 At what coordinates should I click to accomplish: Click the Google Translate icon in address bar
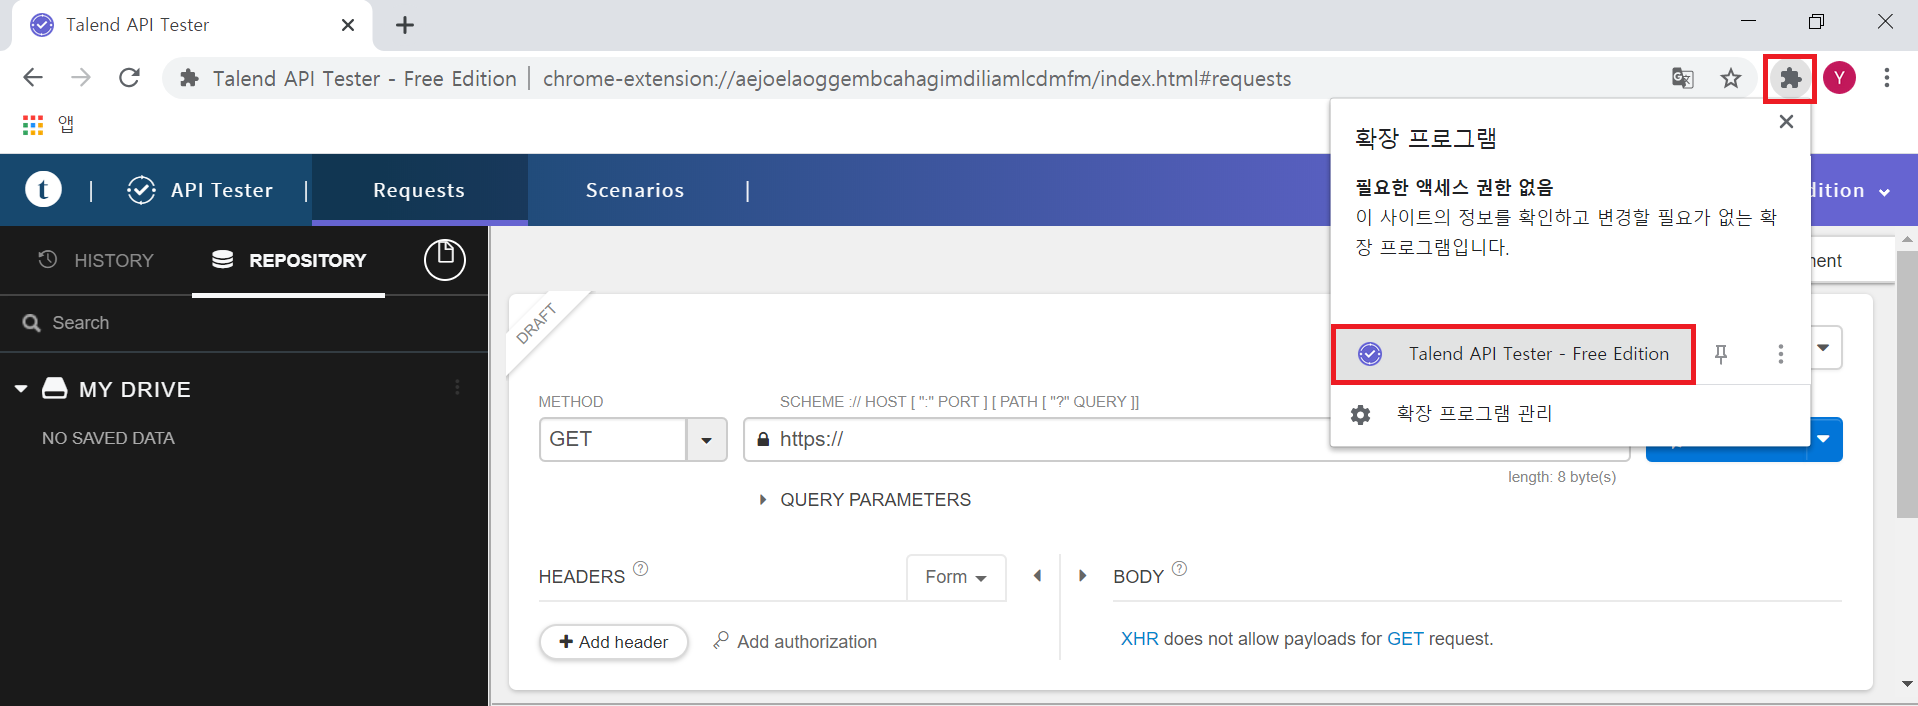click(x=1683, y=78)
